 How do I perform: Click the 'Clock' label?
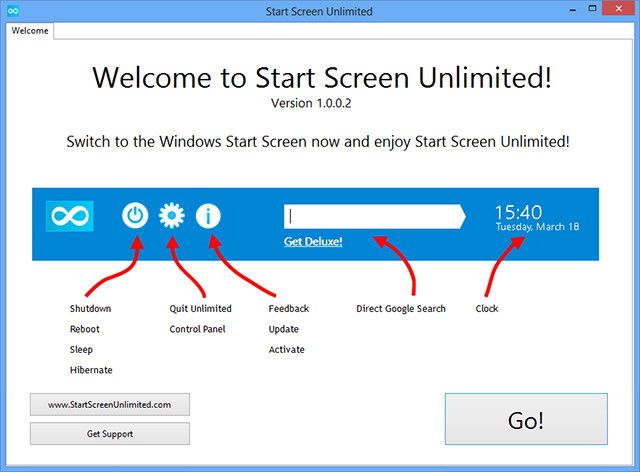[487, 309]
